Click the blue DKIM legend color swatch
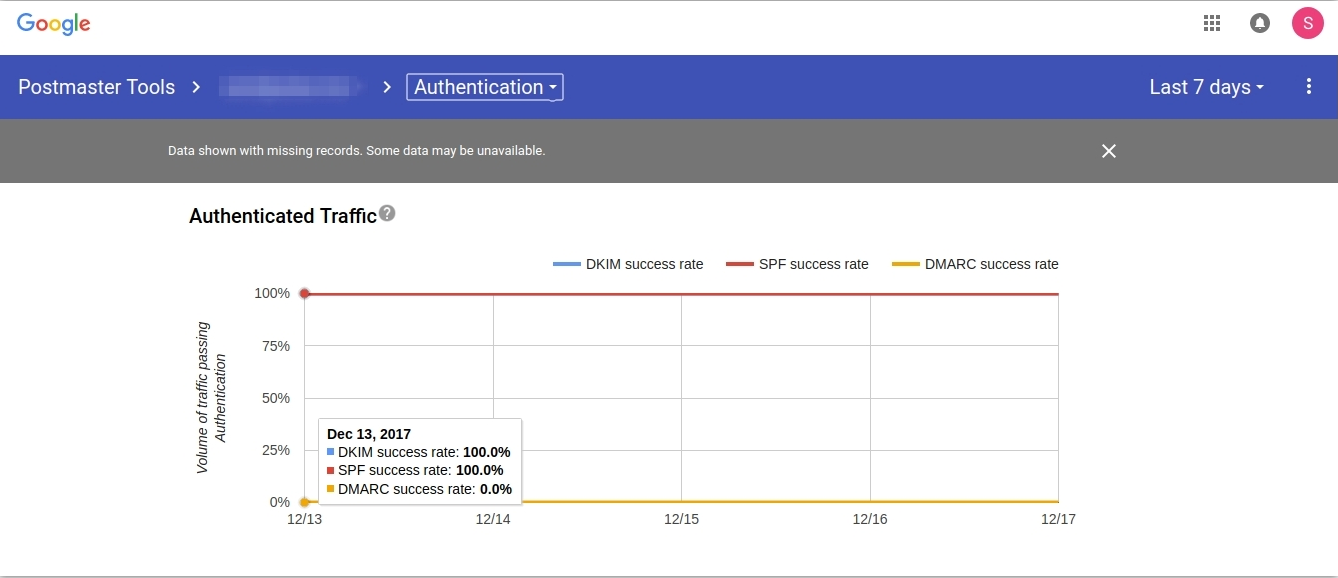Viewport: 1338px width, 578px height. (x=566, y=265)
